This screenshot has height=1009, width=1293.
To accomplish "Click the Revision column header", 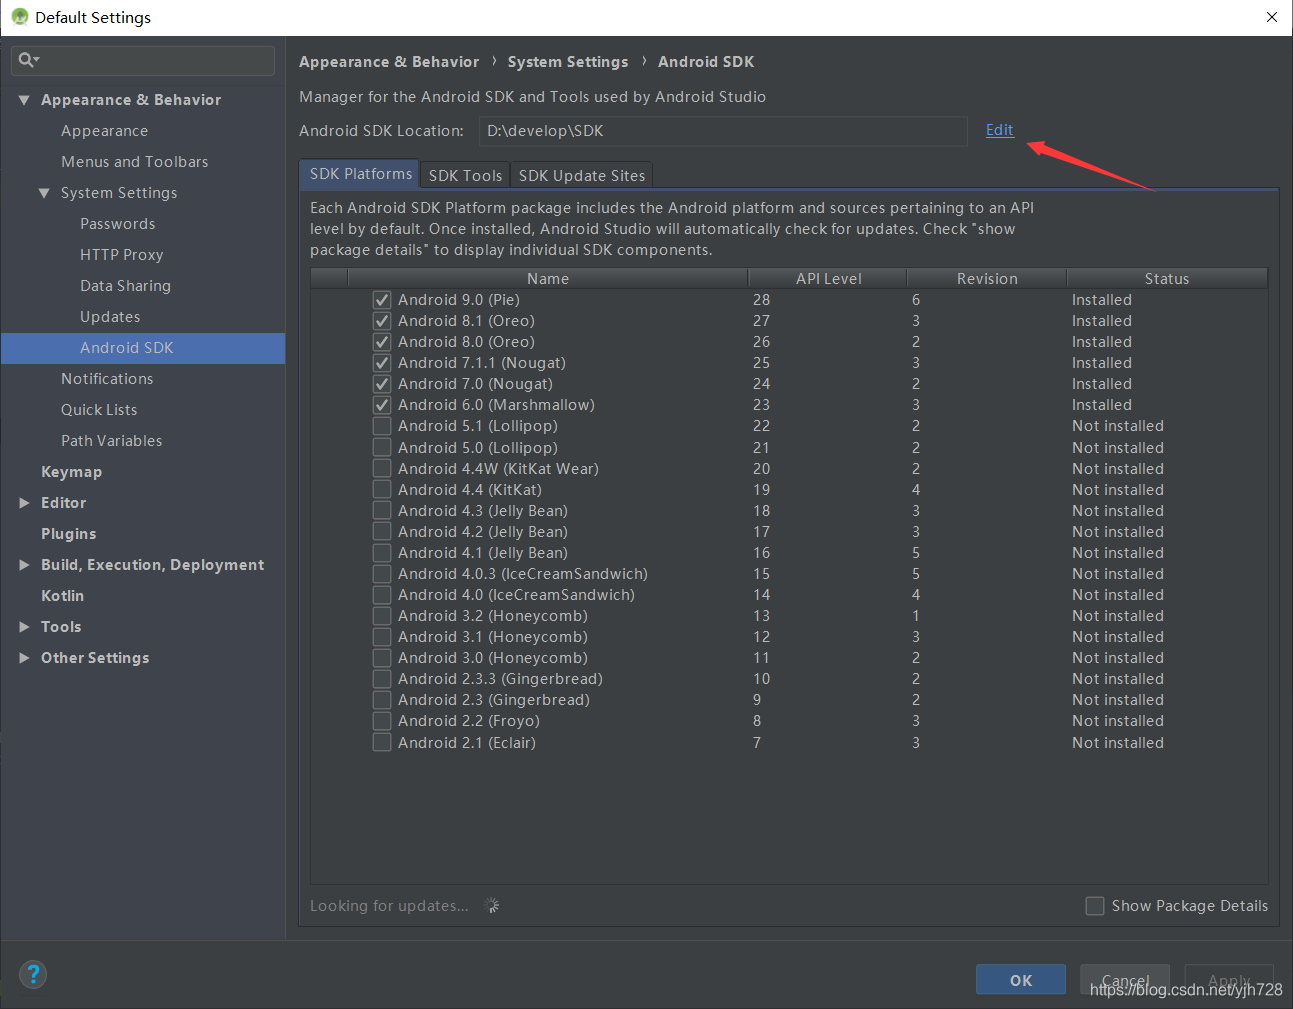I will tap(987, 279).
